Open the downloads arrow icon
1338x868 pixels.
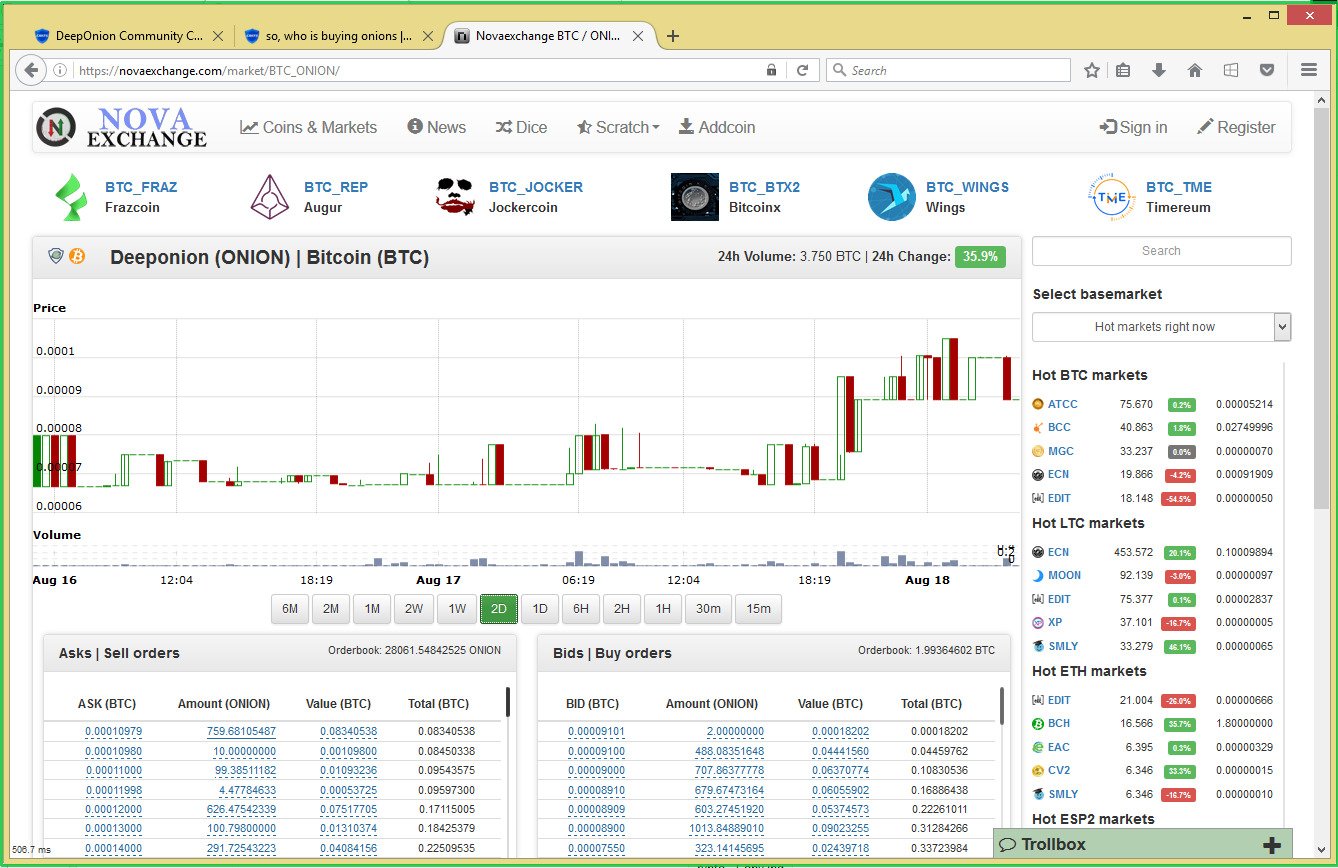[1159, 70]
